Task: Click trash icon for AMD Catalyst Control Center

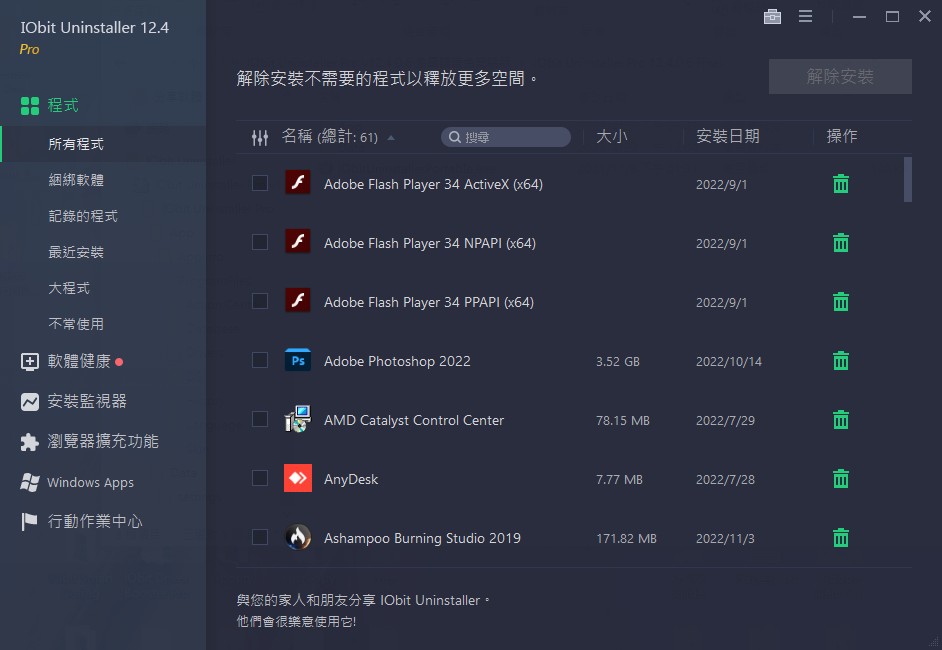Action: [x=840, y=419]
